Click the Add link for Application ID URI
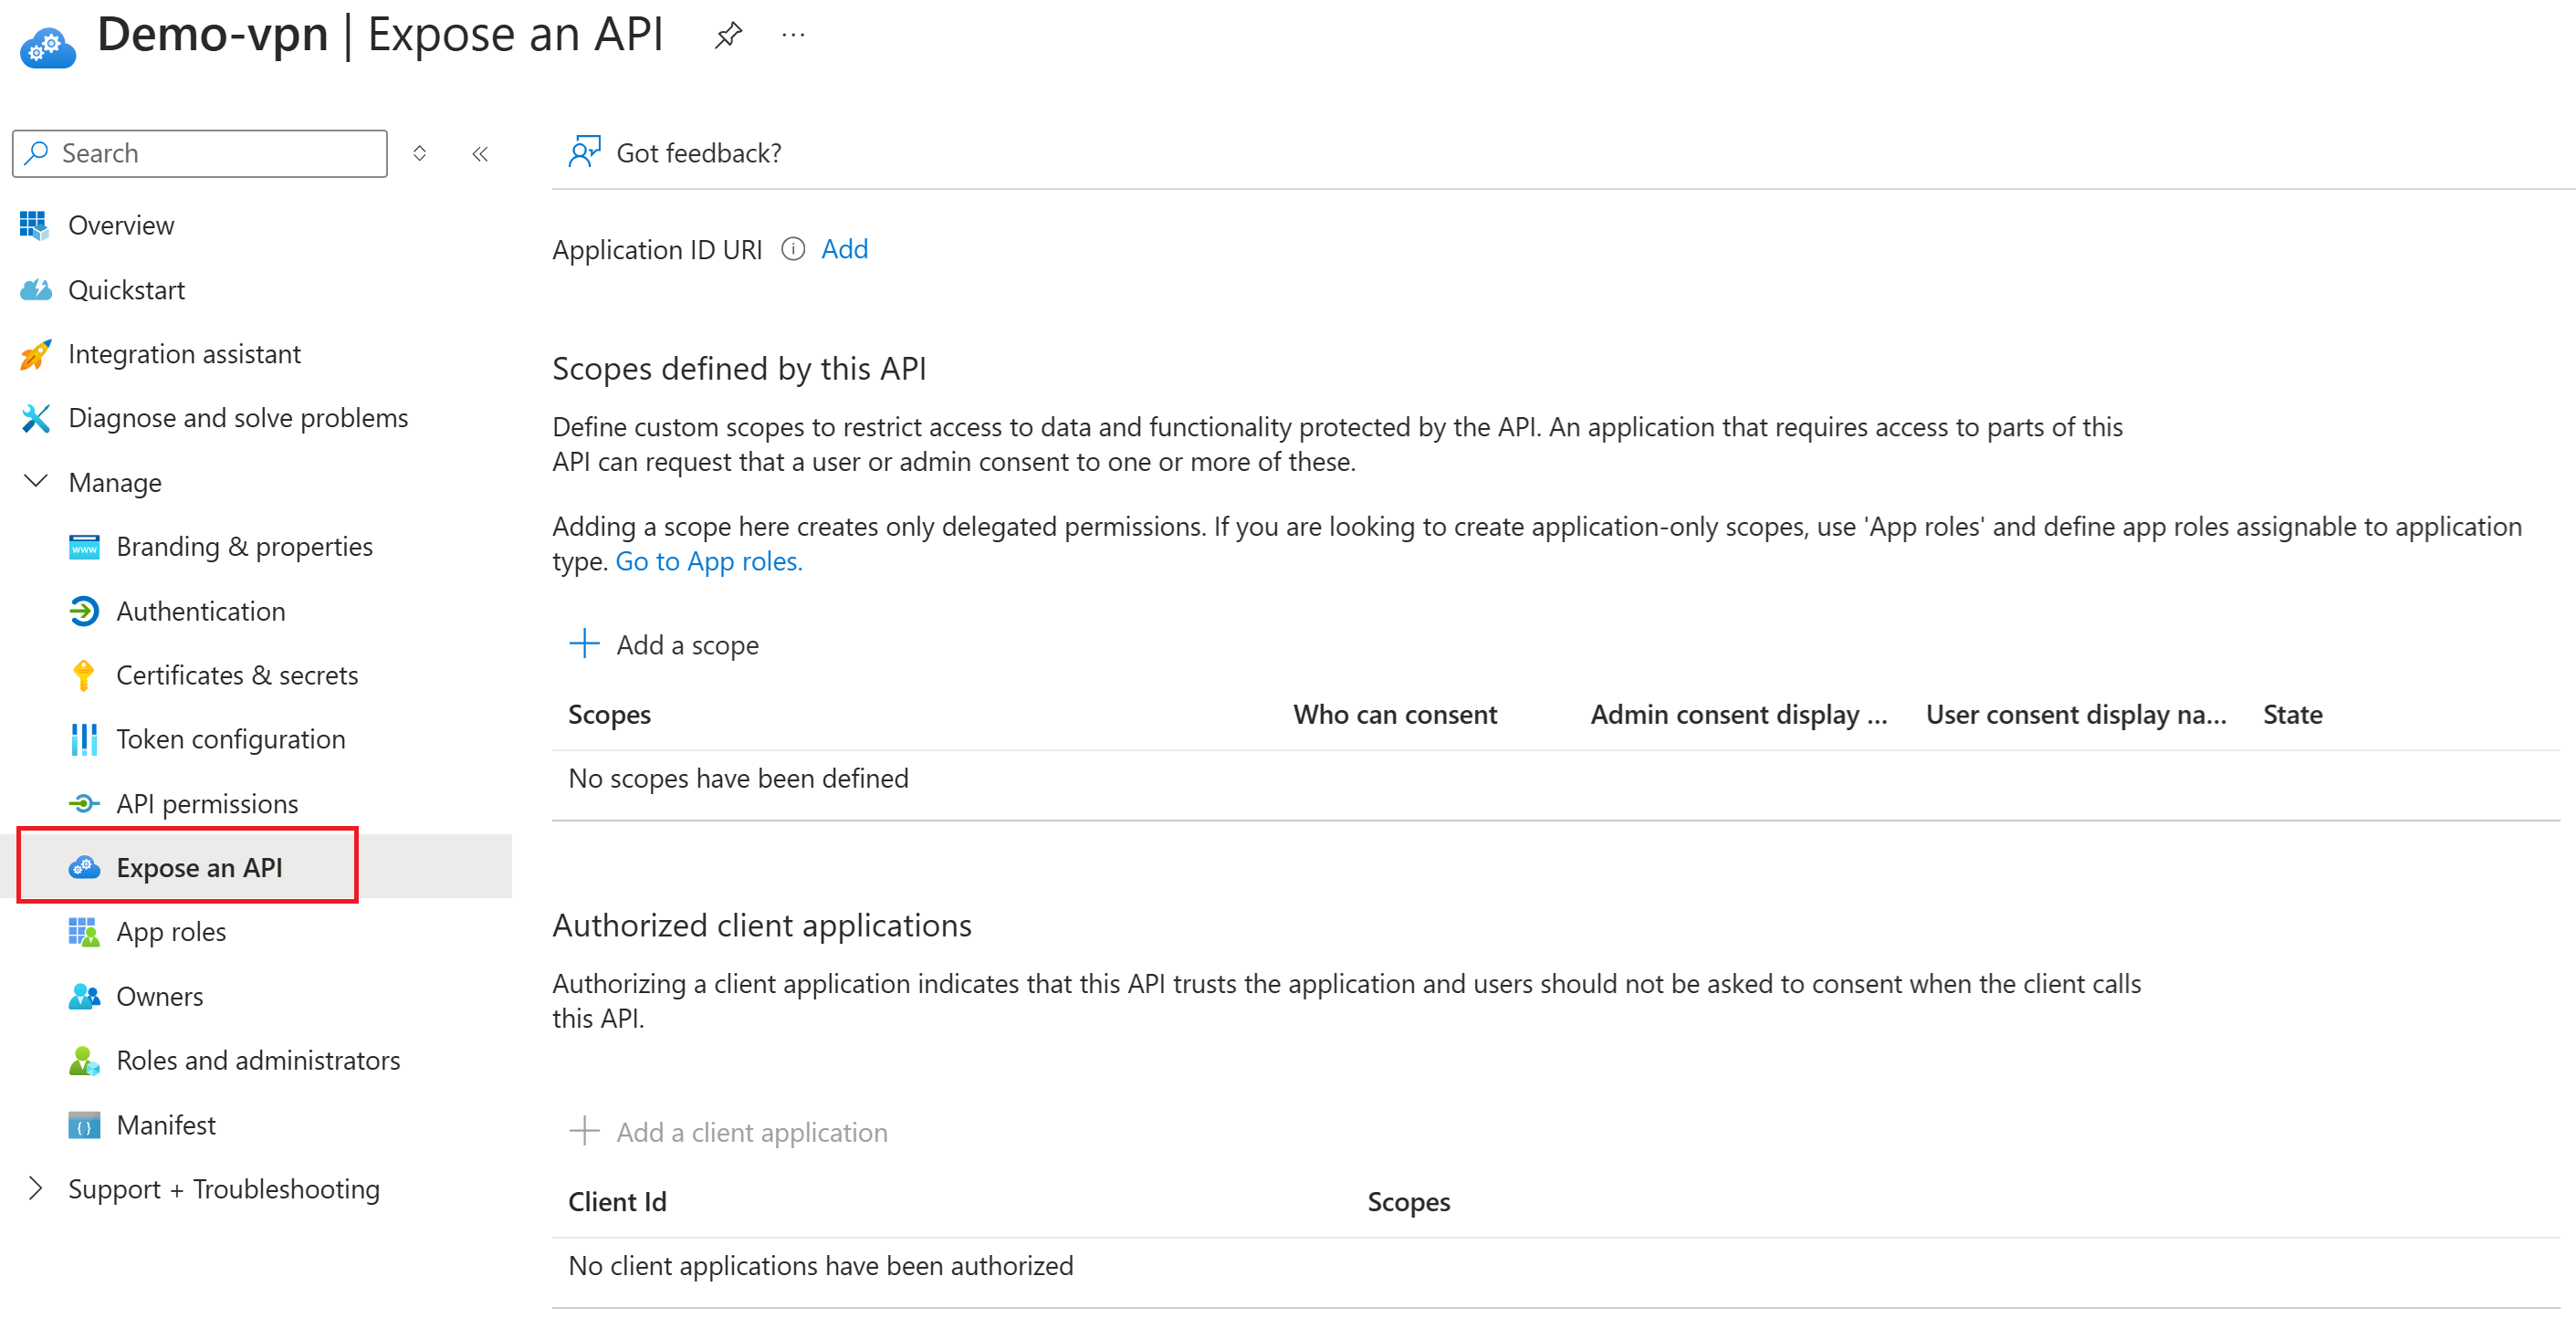Image resolution: width=2576 pixels, height=1318 pixels. tap(844, 249)
